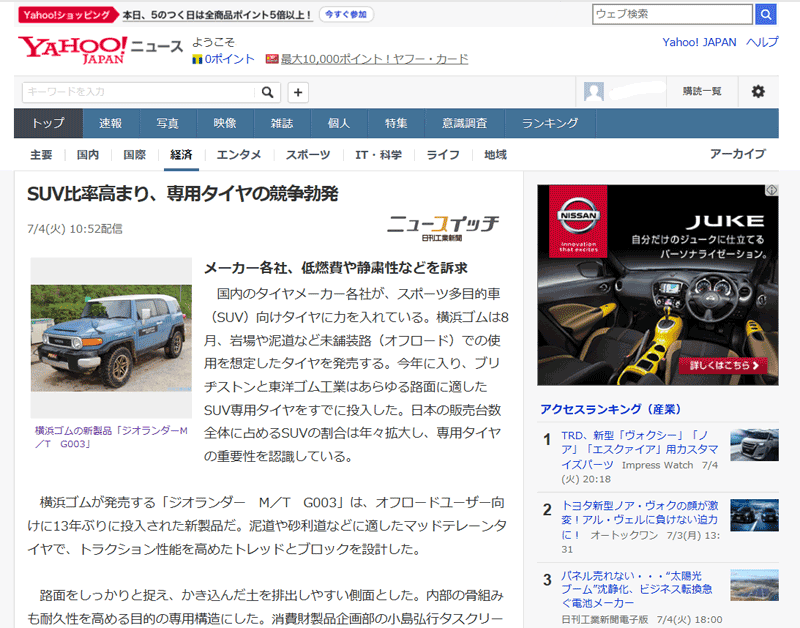Click the 0ポイント link

[x=230, y=59]
